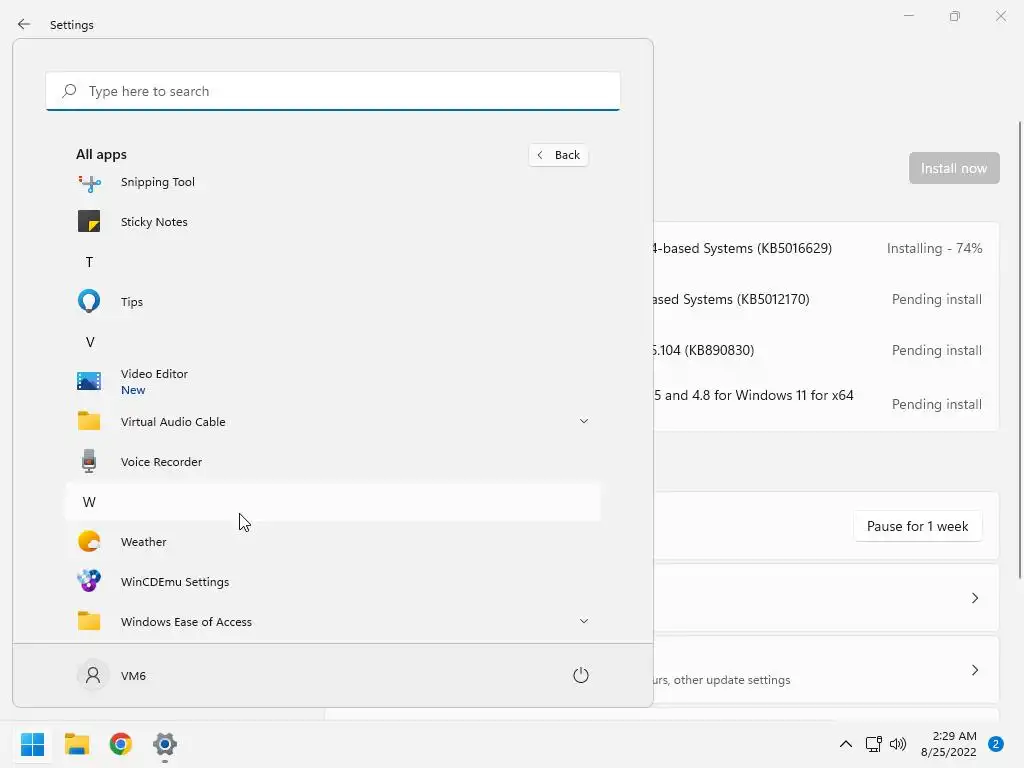Click the Settings window vertical scrollbar
The image size is (1024, 768).
click(1020, 349)
